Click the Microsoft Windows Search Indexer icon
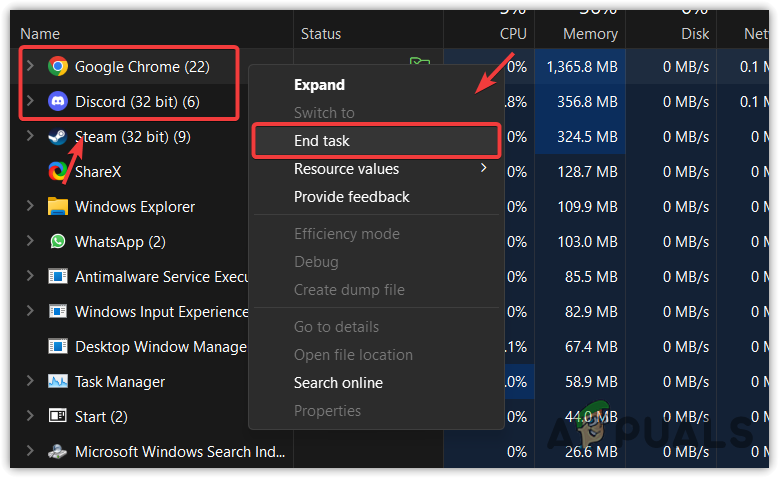The image size is (779, 478). tap(58, 452)
